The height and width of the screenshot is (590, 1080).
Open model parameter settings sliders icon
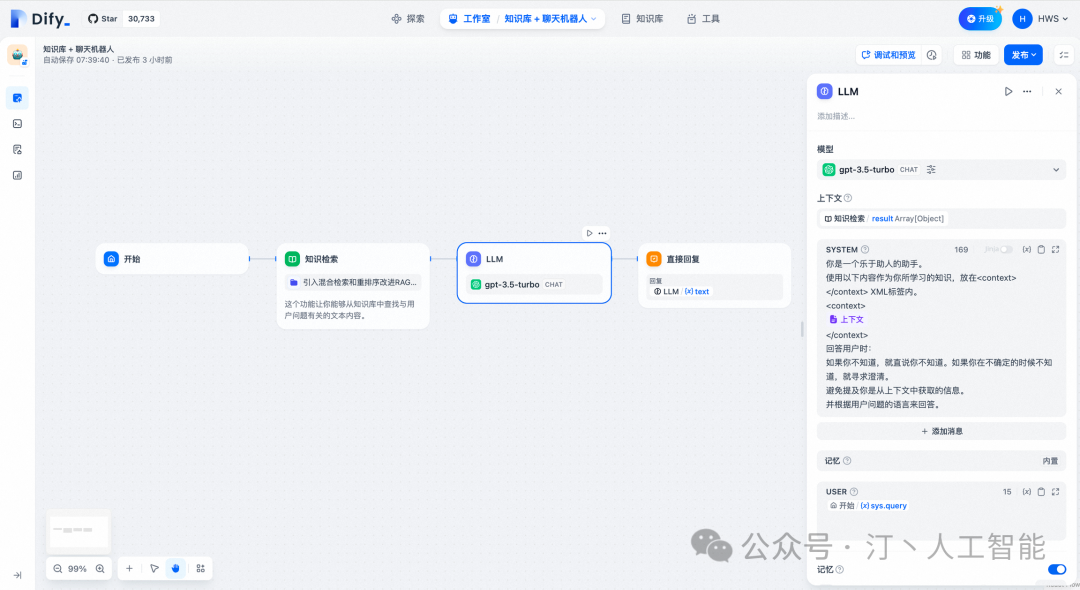931,169
